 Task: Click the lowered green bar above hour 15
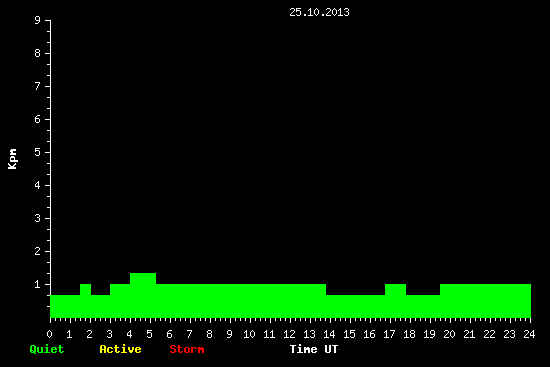(x=355, y=306)
